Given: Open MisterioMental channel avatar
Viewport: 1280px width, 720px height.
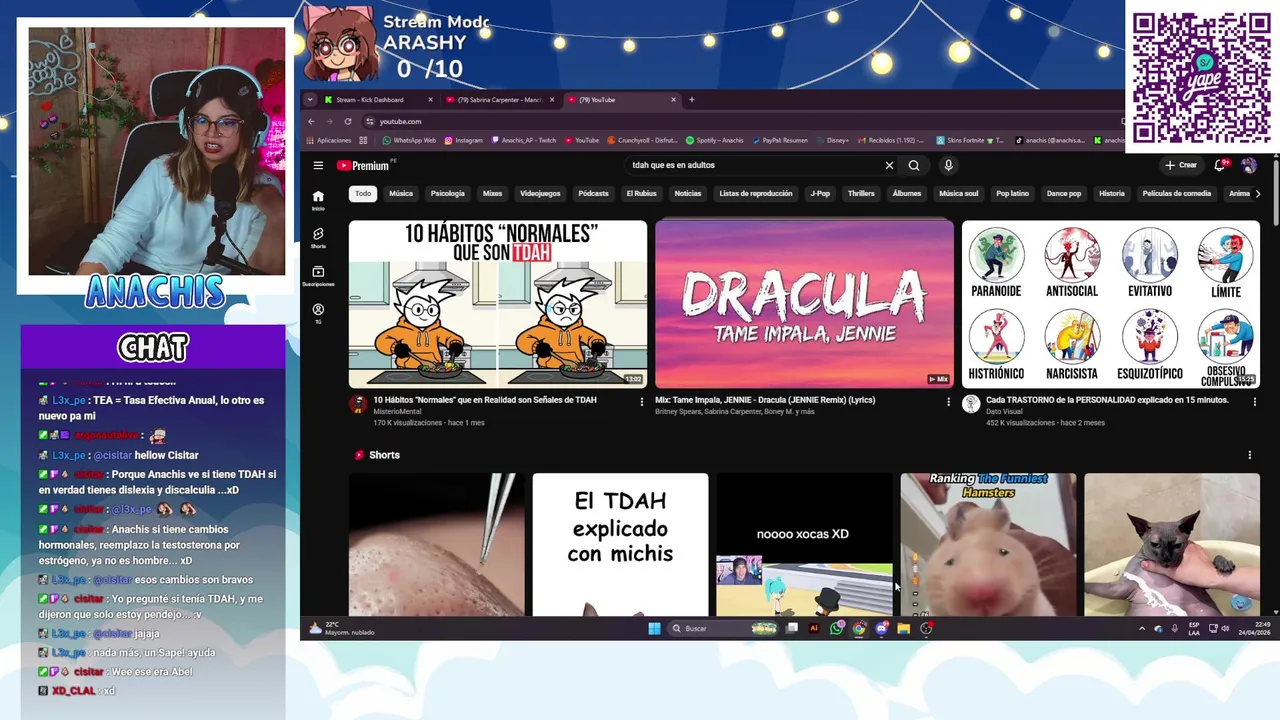Looking at the screenshot, I should [358, 404].
